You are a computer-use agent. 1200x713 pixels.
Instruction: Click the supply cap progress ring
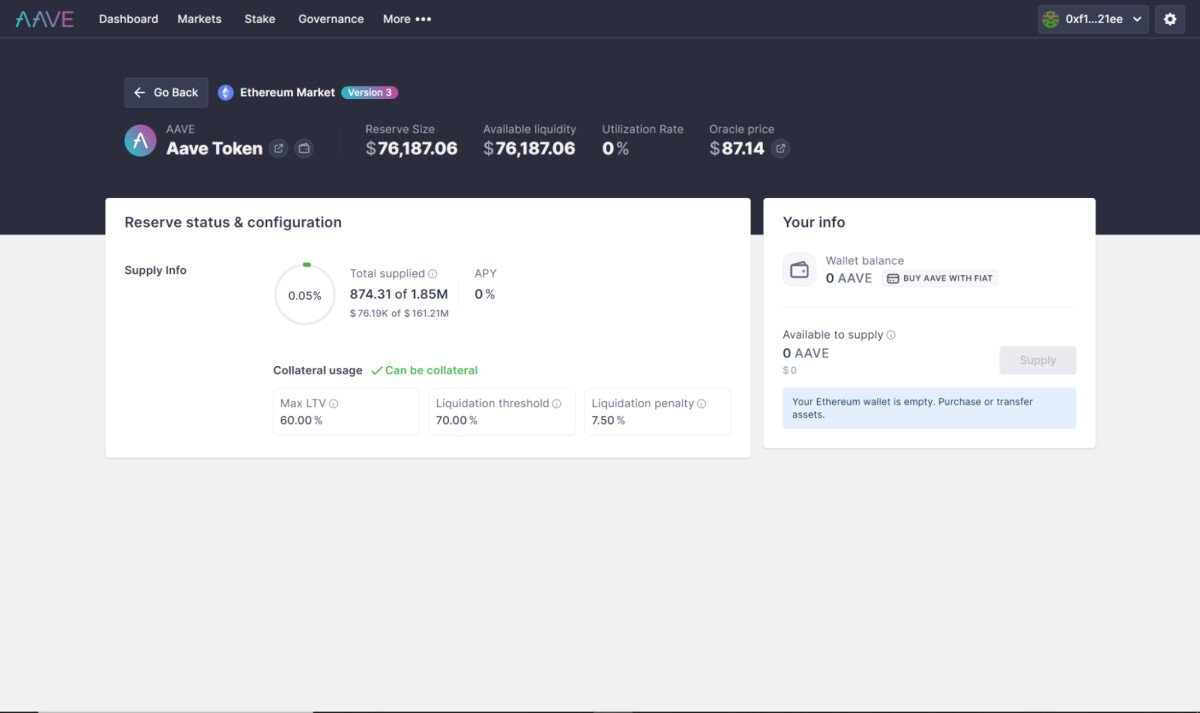tap(304, 294)
